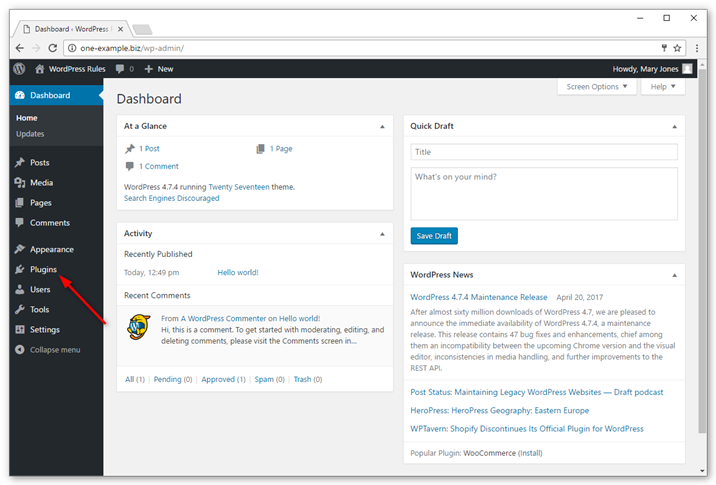The image size is (716, 485).
Task: Click the site info icon in address bar
Action: tap(72, 48)
